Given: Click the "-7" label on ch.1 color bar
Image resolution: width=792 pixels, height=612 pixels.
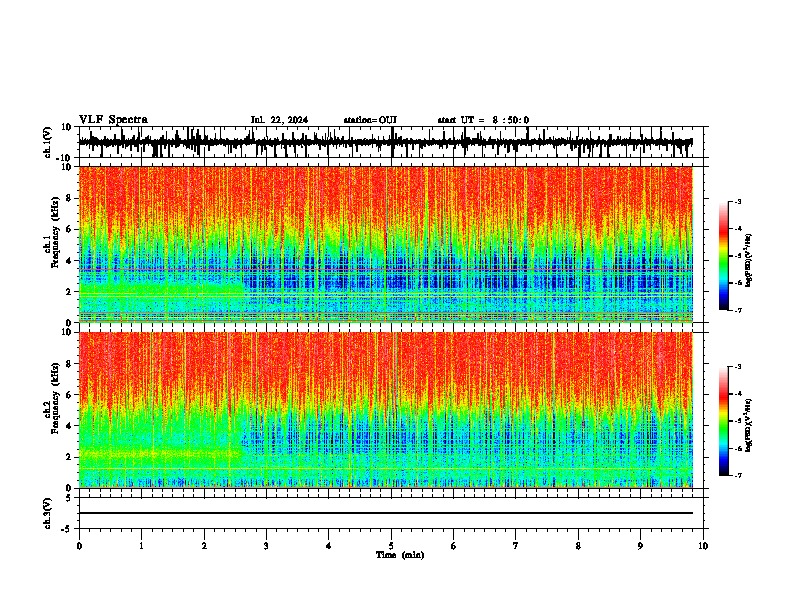Looking at the screenshot, I should coord(737,310).
